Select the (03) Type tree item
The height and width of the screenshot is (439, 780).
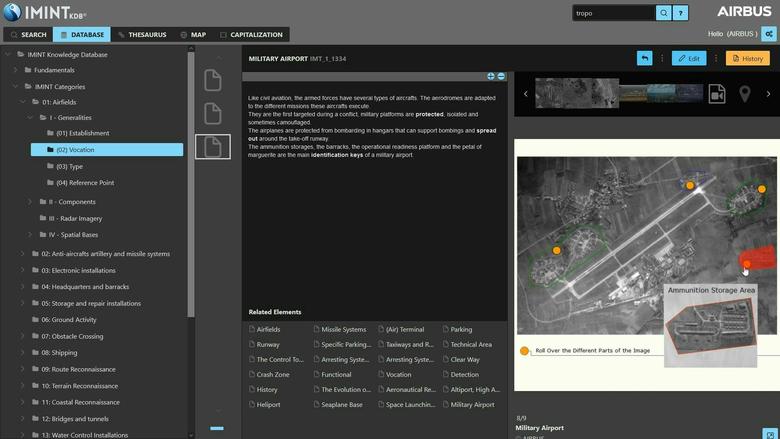click(65, 166)
